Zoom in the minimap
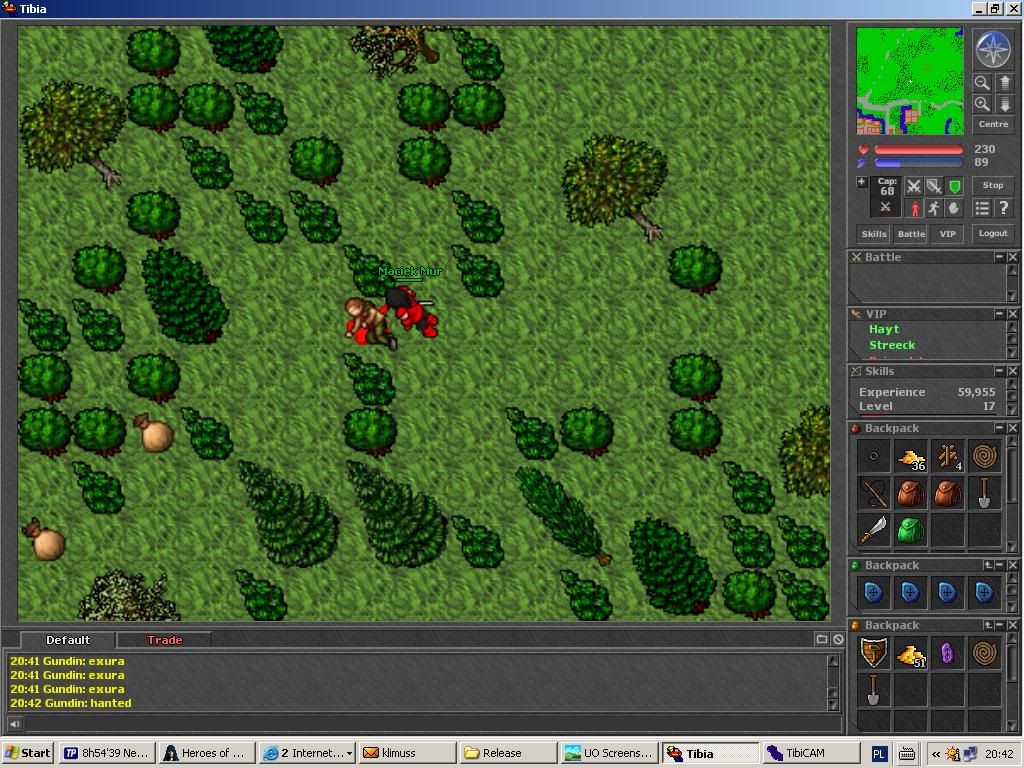The image size is (1024, 768). pyautogui.click(x=982, y=104)
